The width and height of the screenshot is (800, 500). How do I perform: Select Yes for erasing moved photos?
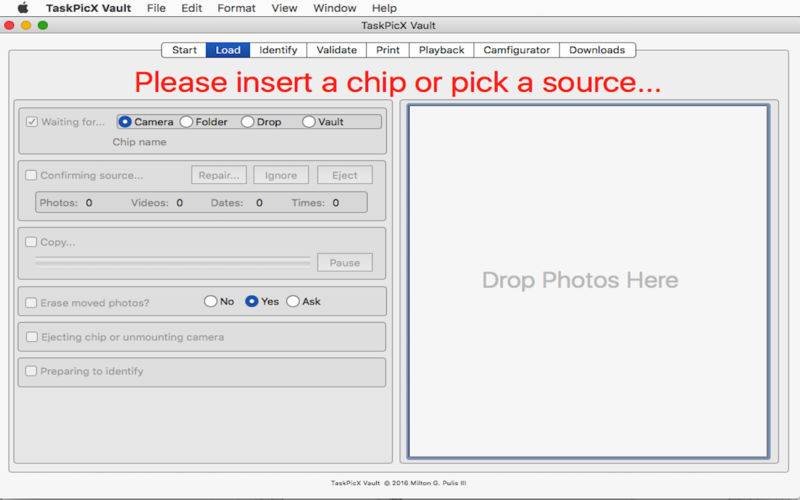click(252, 301)
